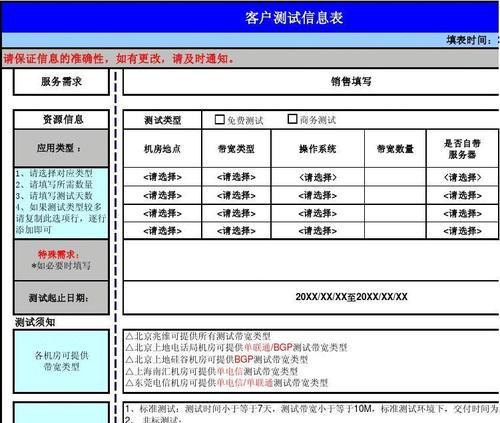Click the 机房地点 column header

point(163,149)
